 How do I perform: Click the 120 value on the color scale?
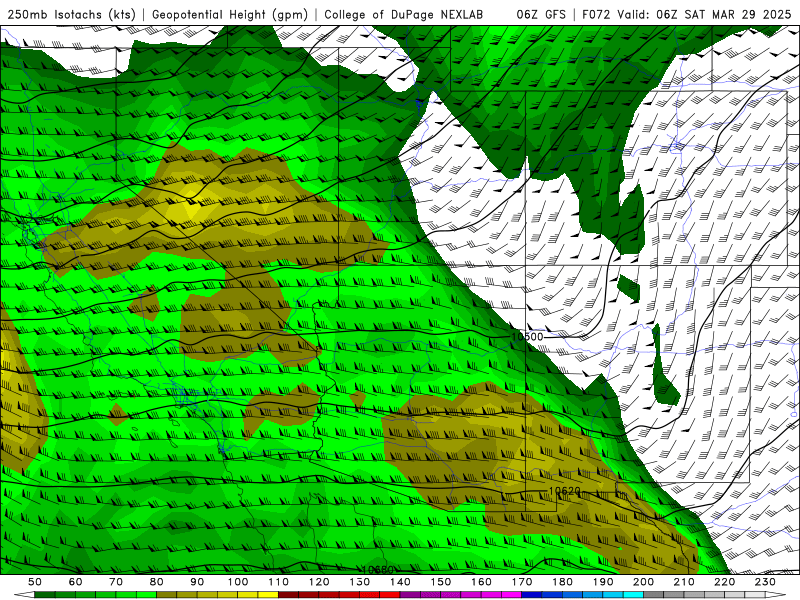(x=319, y=582)
